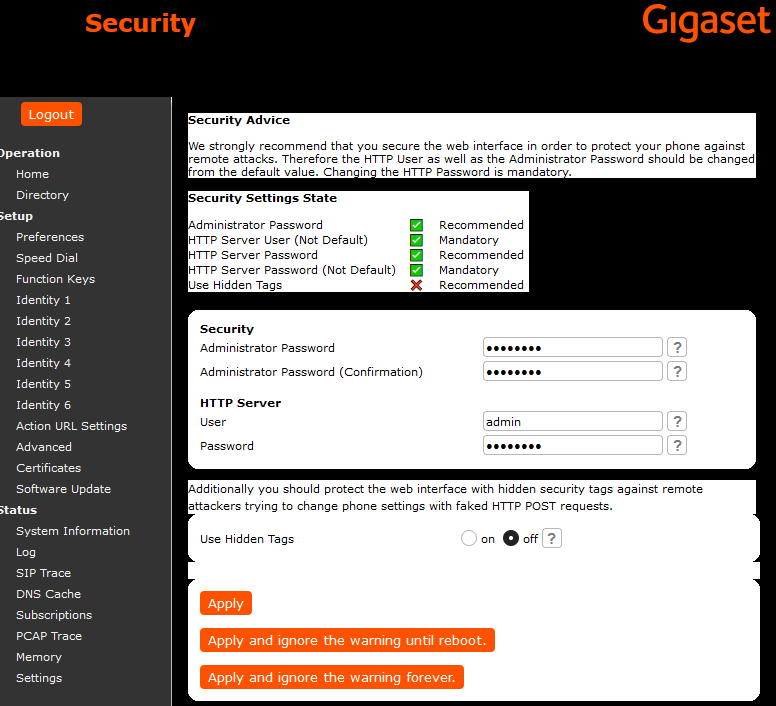Screen dimensions: 776x706
Task: Click the HTTP Server section heading
Action: pos(241,403)
